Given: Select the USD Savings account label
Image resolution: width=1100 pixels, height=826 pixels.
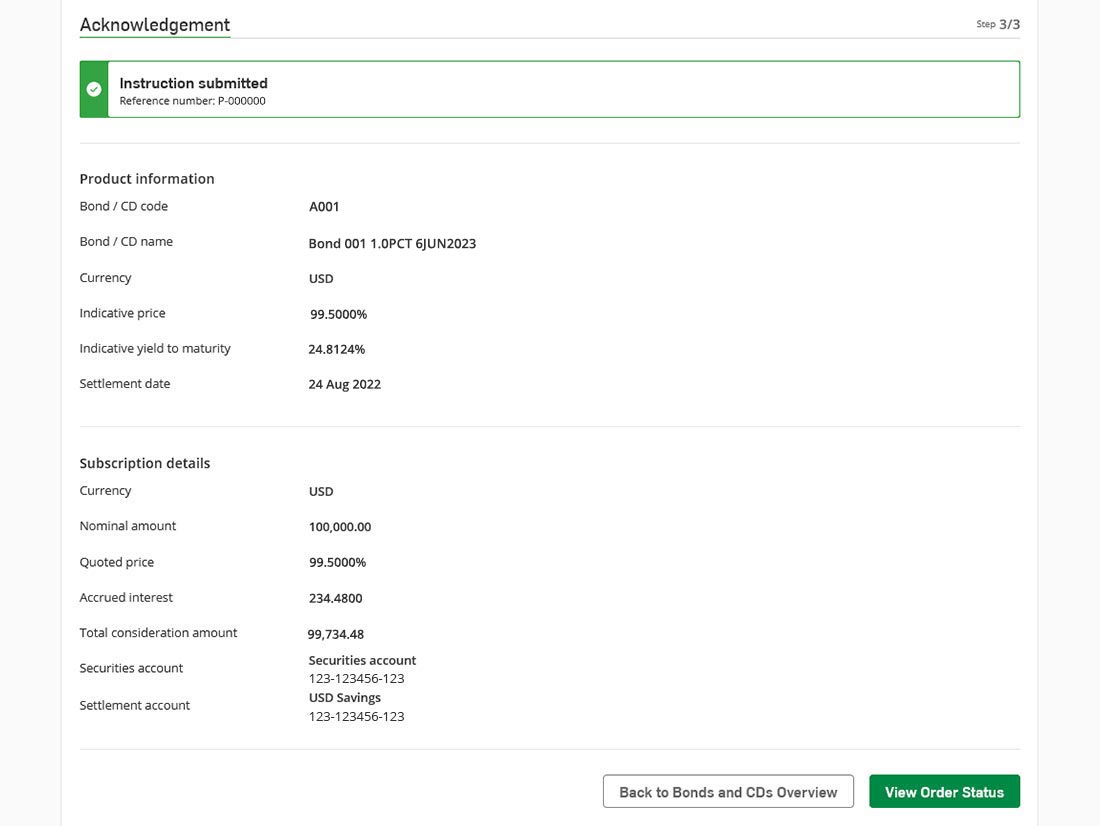Looking at the screenshot, I should tap(344, 698).
